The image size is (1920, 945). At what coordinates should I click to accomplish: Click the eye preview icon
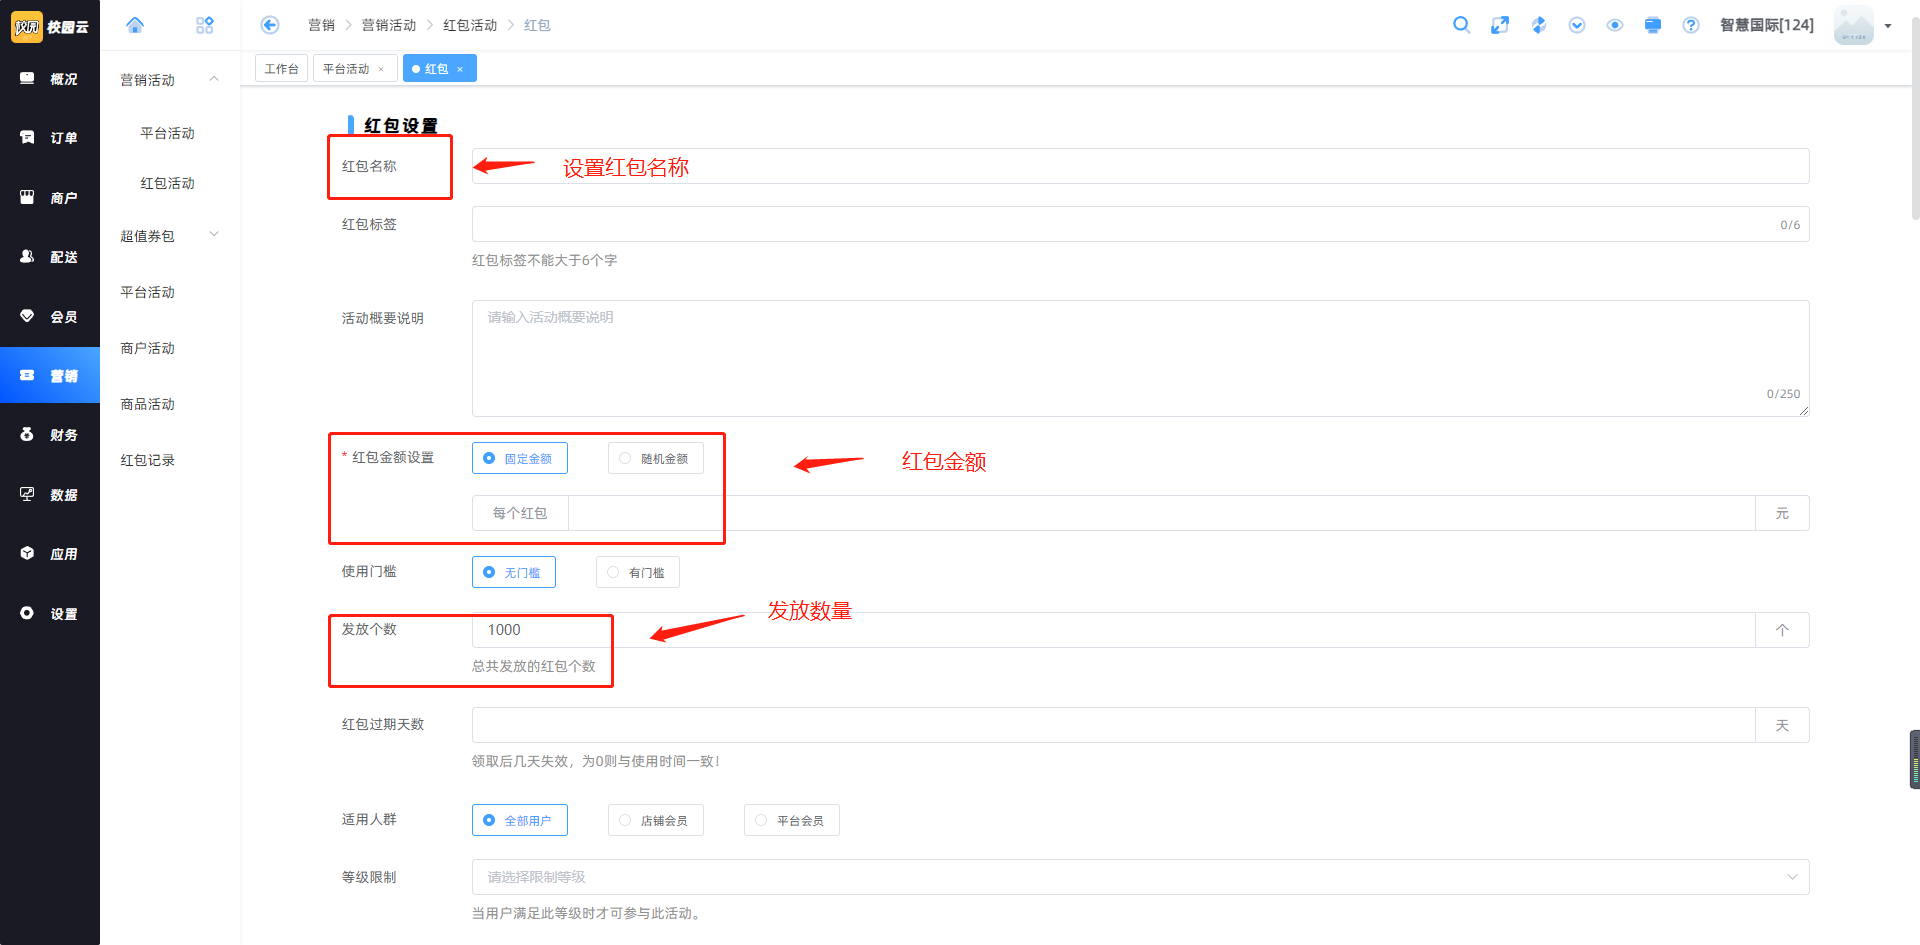coord(1614,25)
